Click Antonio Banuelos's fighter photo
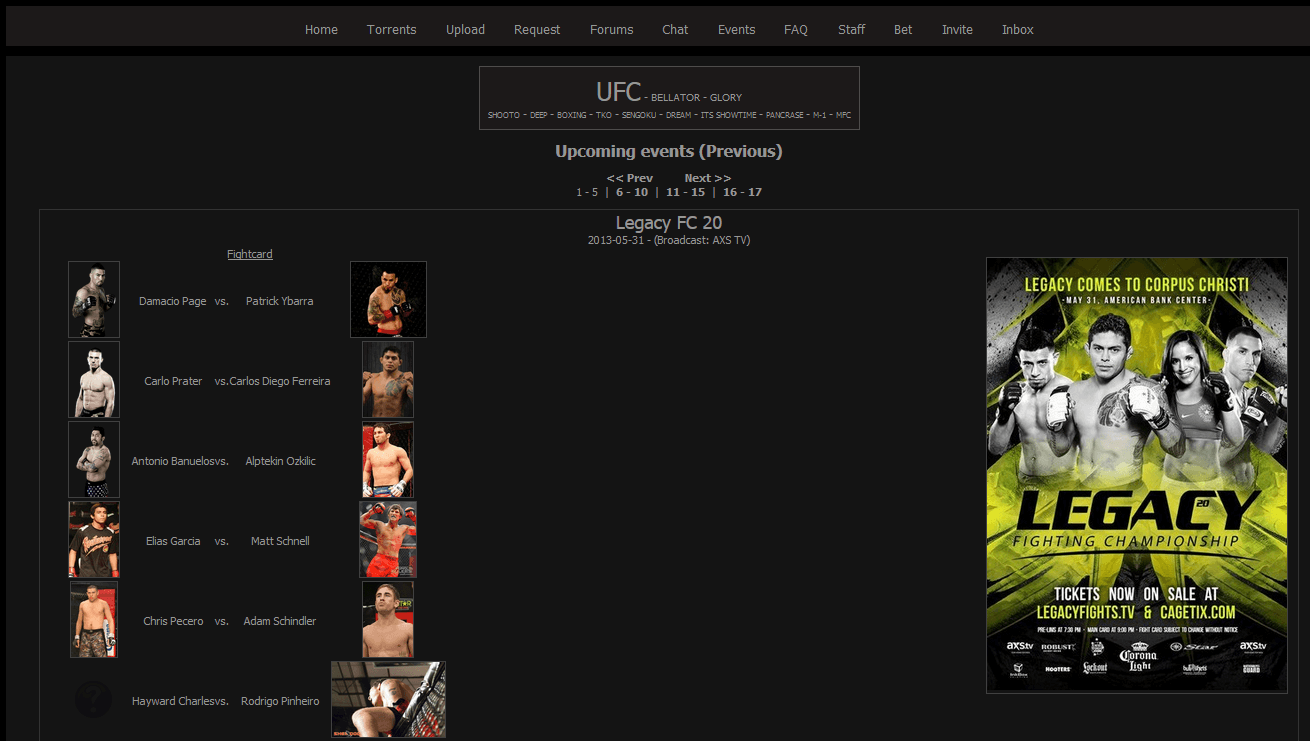The height and width of the screenshot is (741, 1310). point(94,460)
